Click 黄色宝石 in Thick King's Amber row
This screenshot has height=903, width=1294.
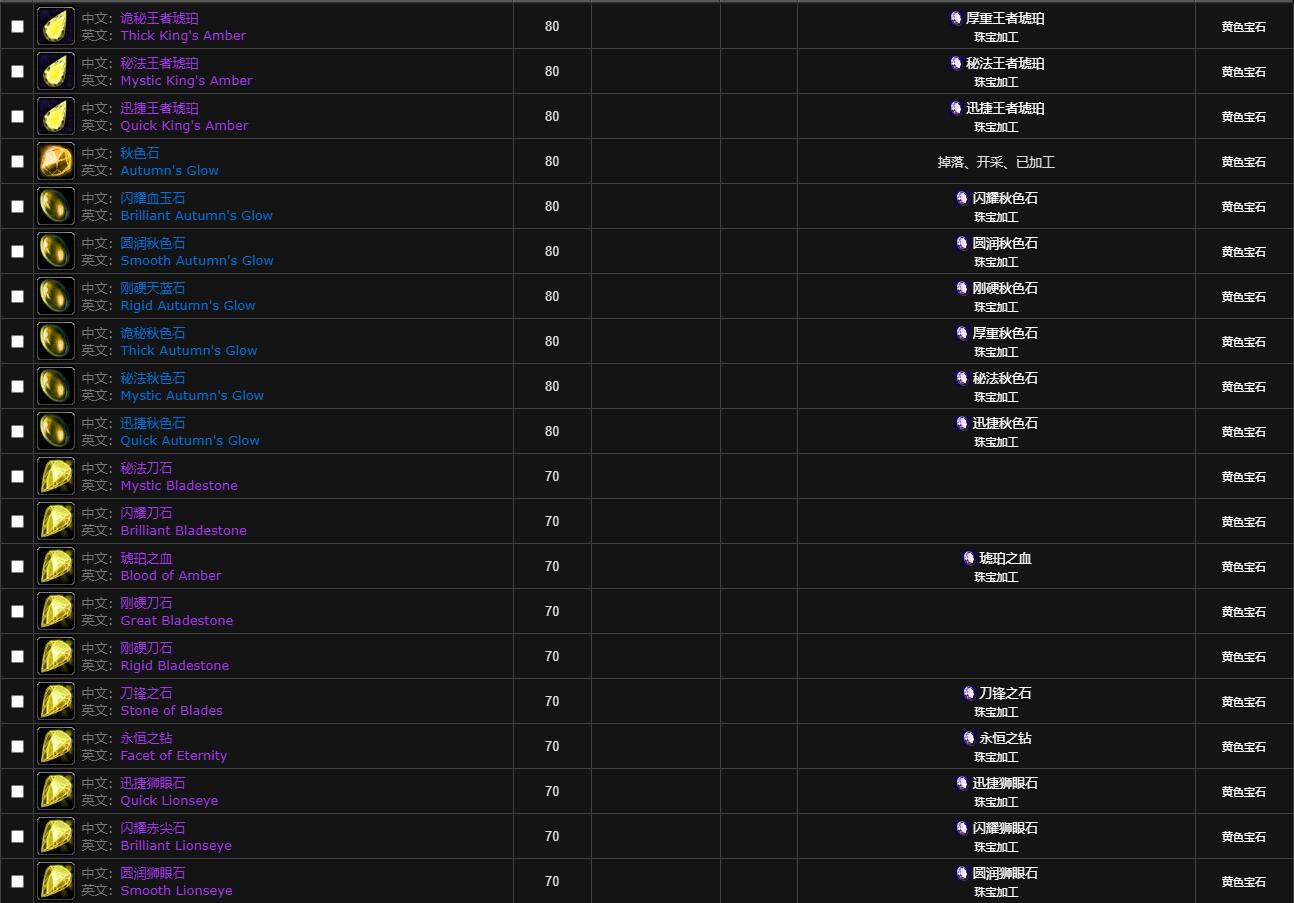[x=1243, y=27]
